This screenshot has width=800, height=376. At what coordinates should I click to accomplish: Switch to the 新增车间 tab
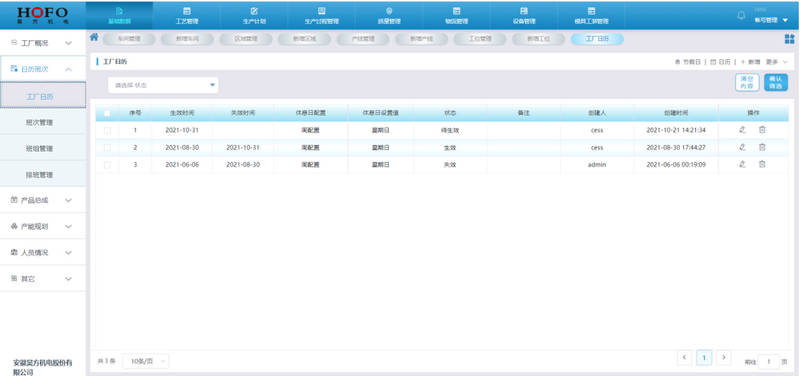pos(187,39)
